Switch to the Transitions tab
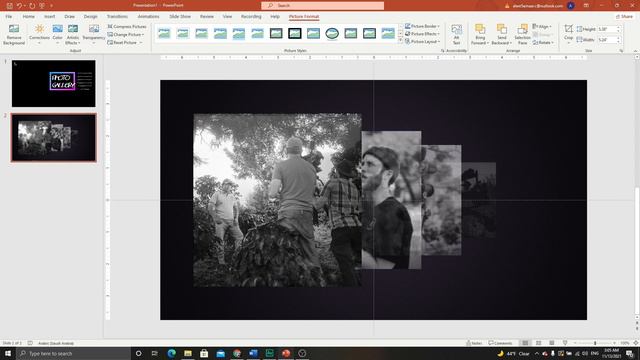640x360 pixels. point(117,16)
